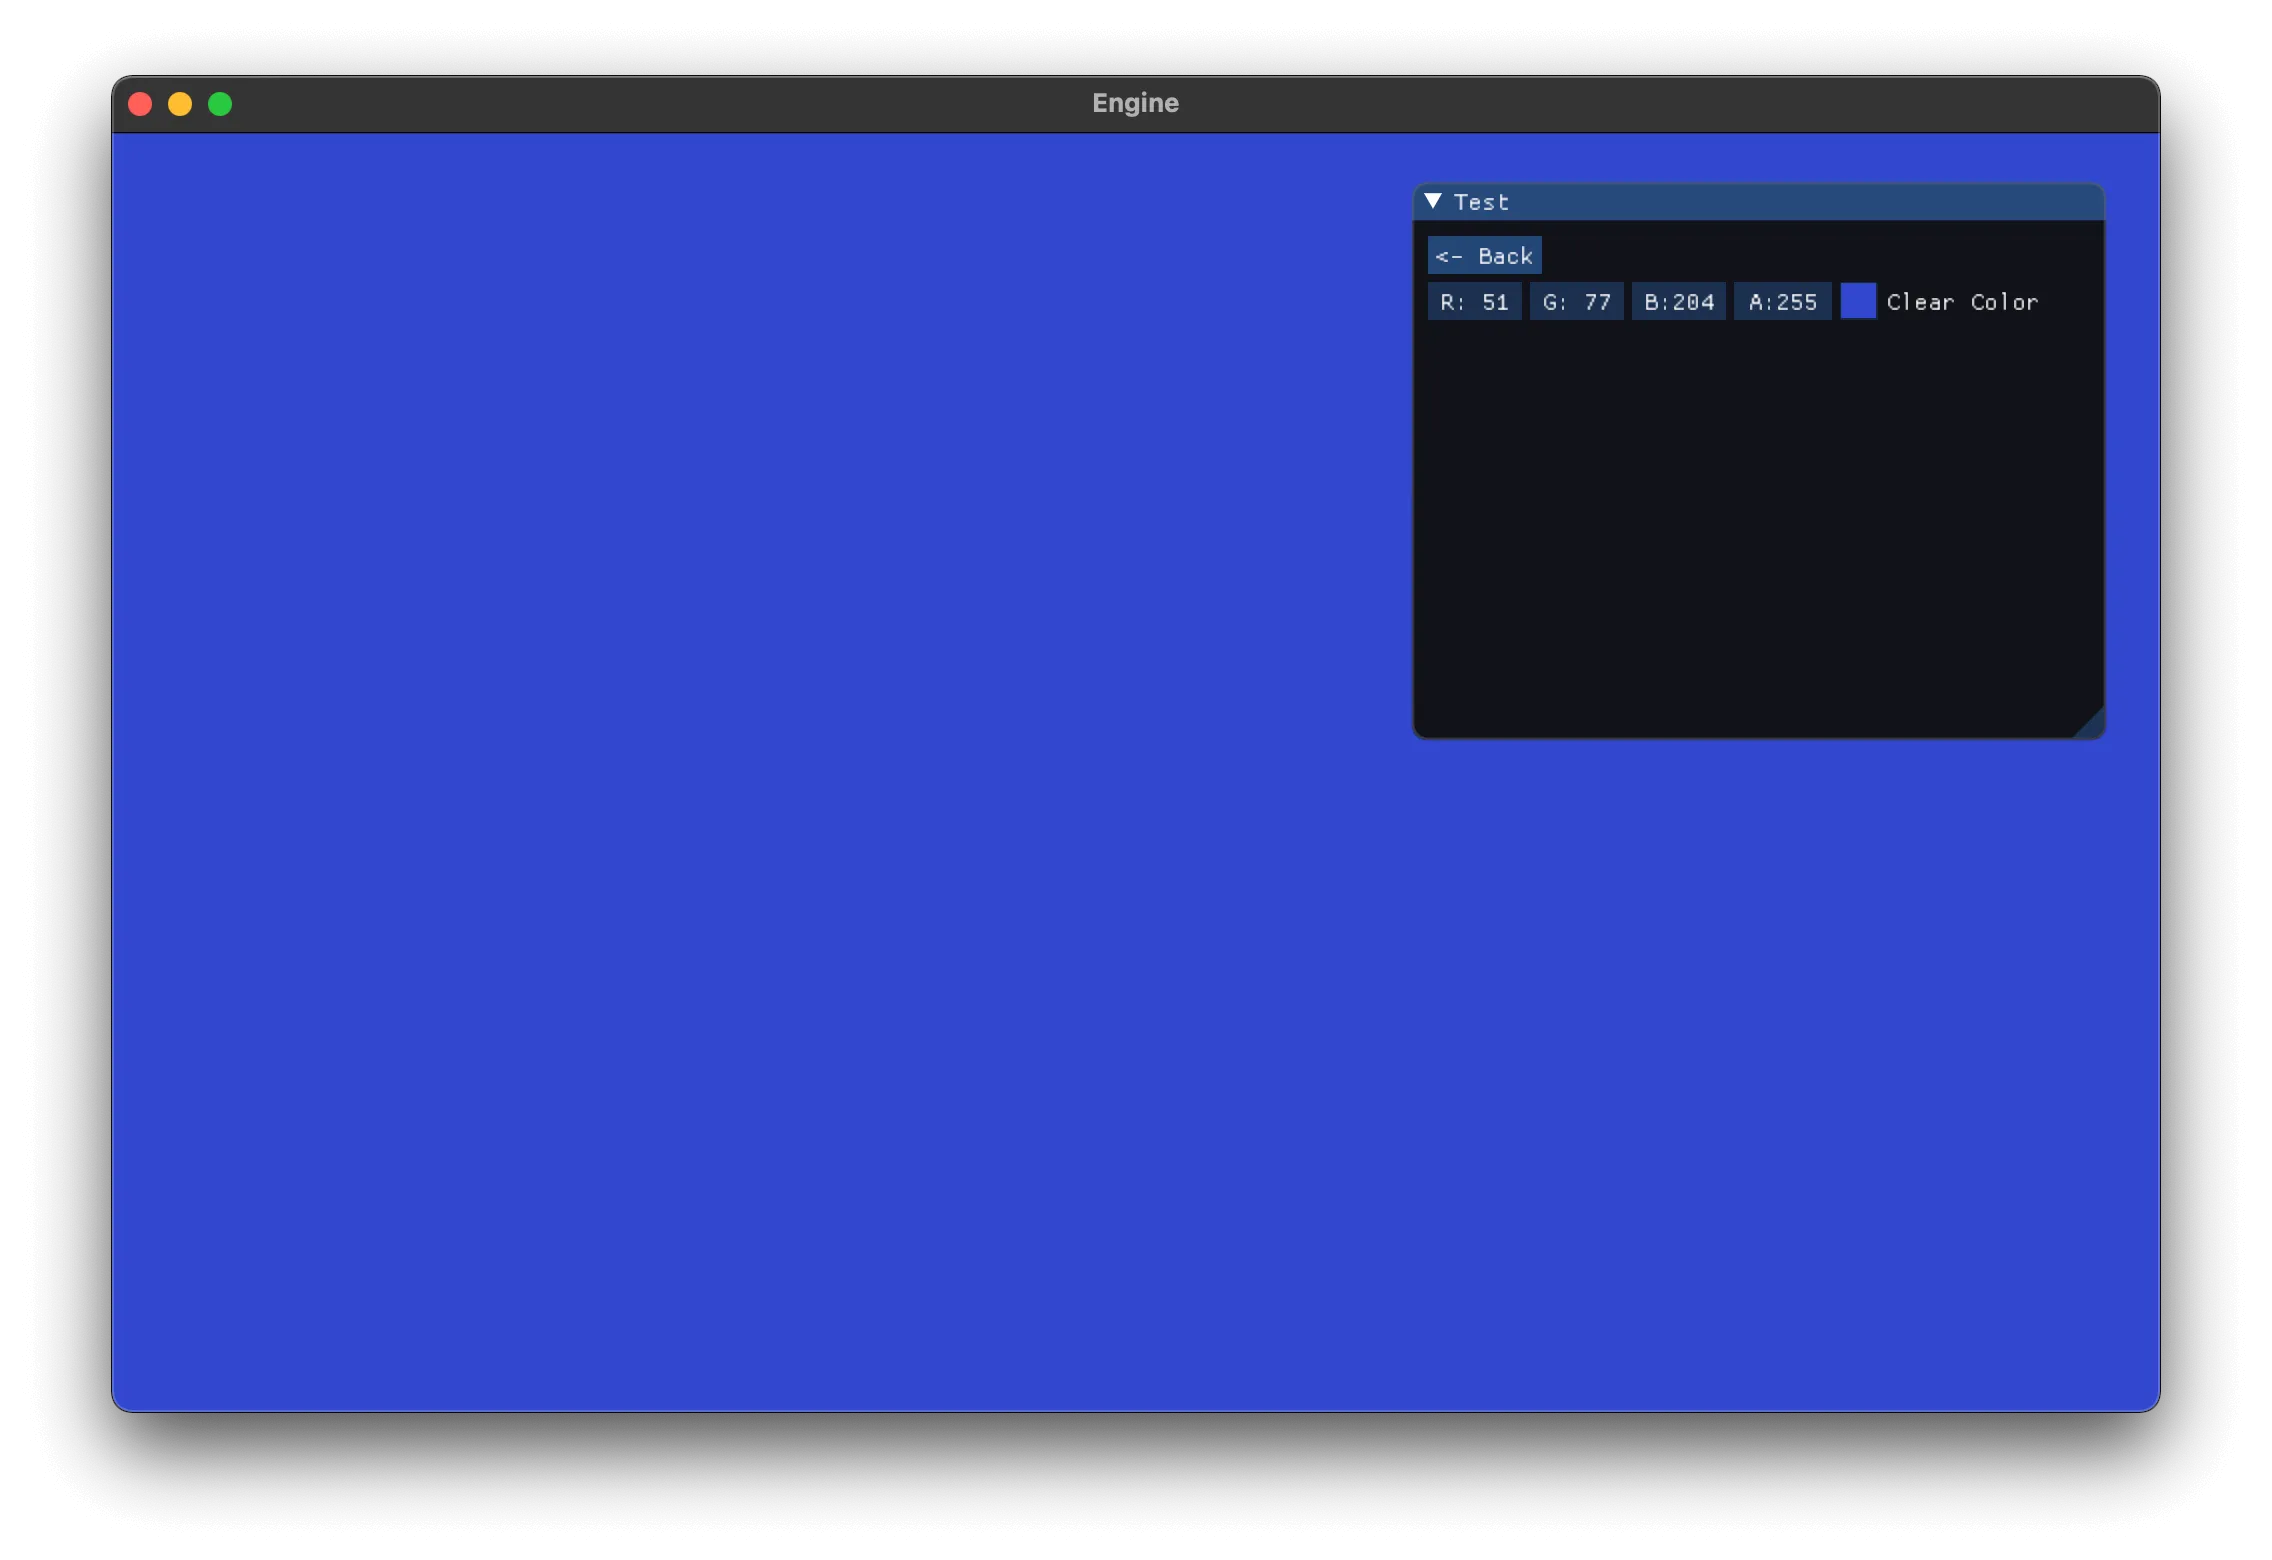Collapse the Test panel using its triangle
2272x1560 pixels.
[x=1433, y=201]
